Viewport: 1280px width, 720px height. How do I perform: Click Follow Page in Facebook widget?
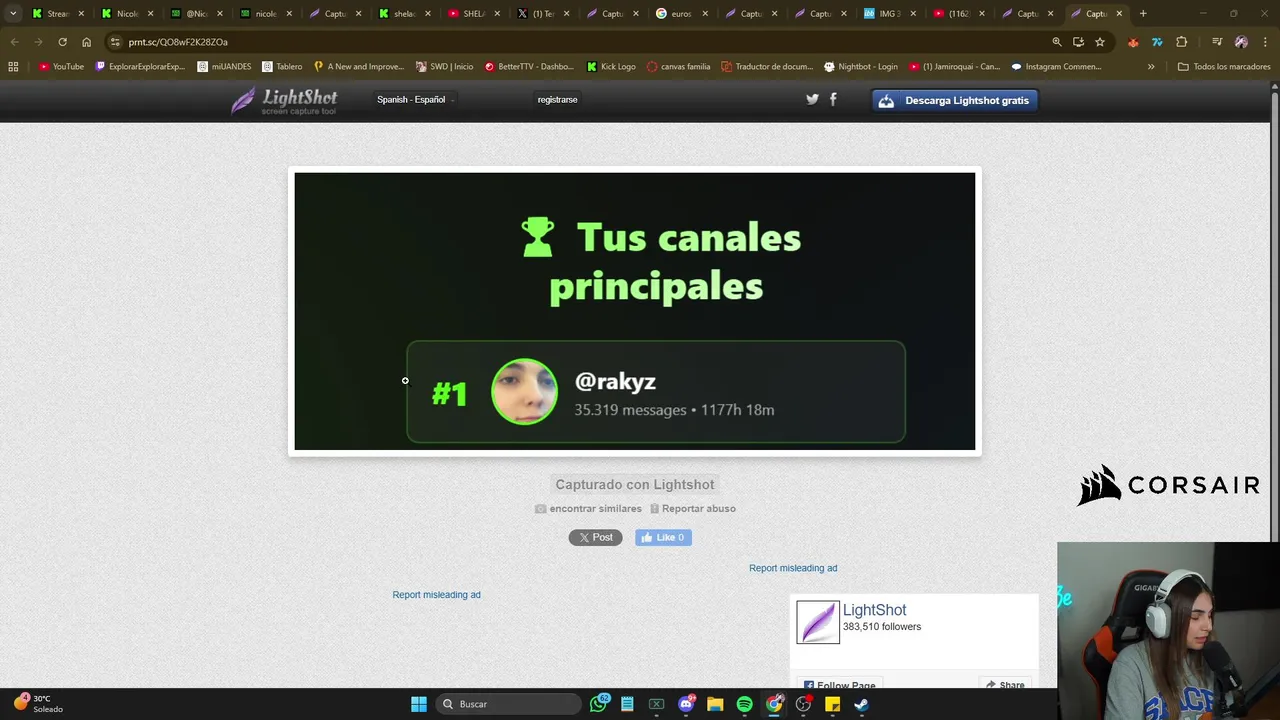840,684
